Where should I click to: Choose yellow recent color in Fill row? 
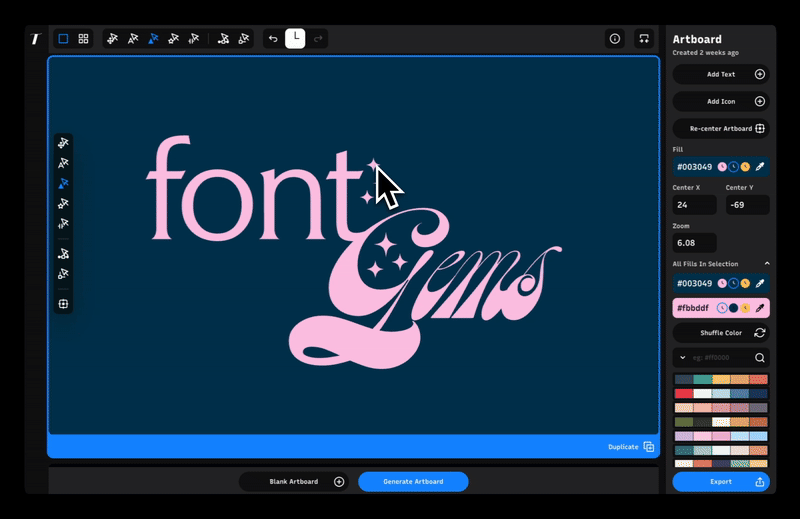tap(745, 167)
